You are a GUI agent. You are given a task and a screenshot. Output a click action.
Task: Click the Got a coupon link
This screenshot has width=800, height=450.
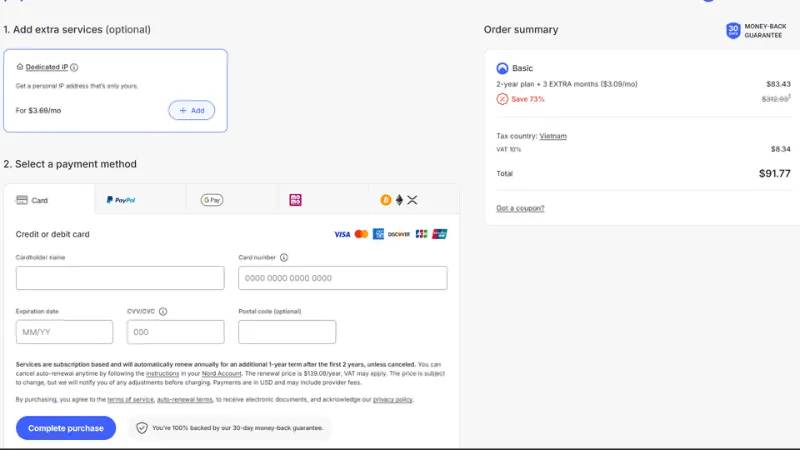(x=520, y=208)
